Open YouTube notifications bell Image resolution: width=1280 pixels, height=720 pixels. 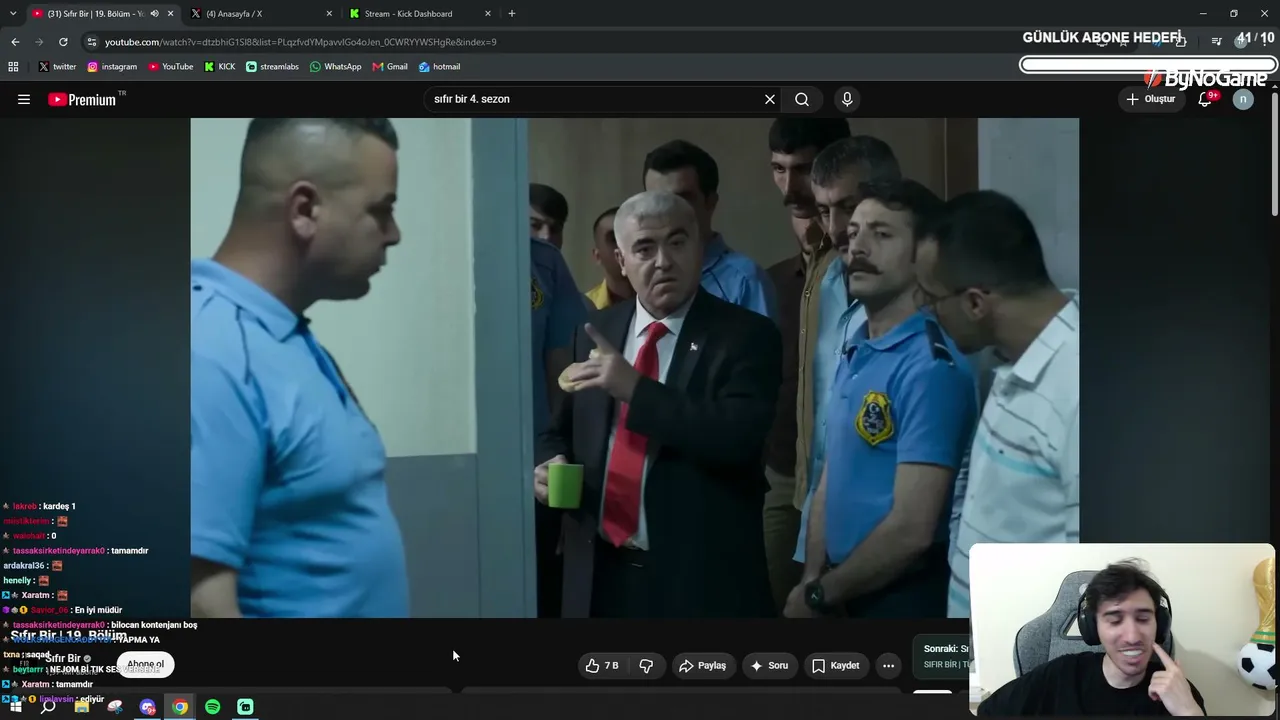pyautogui.click(x=1205, y=99)
